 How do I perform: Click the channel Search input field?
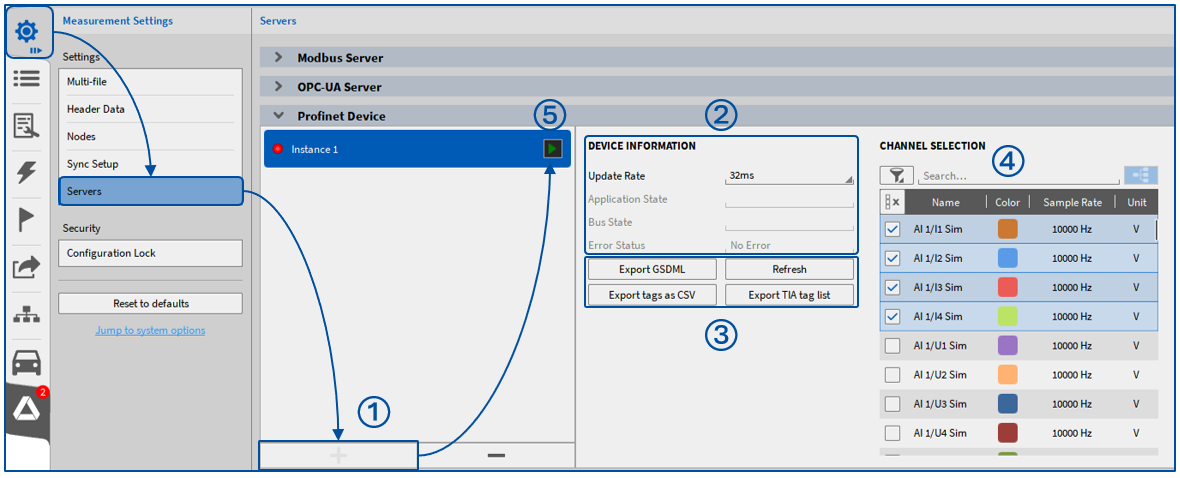pos(1018,176)
